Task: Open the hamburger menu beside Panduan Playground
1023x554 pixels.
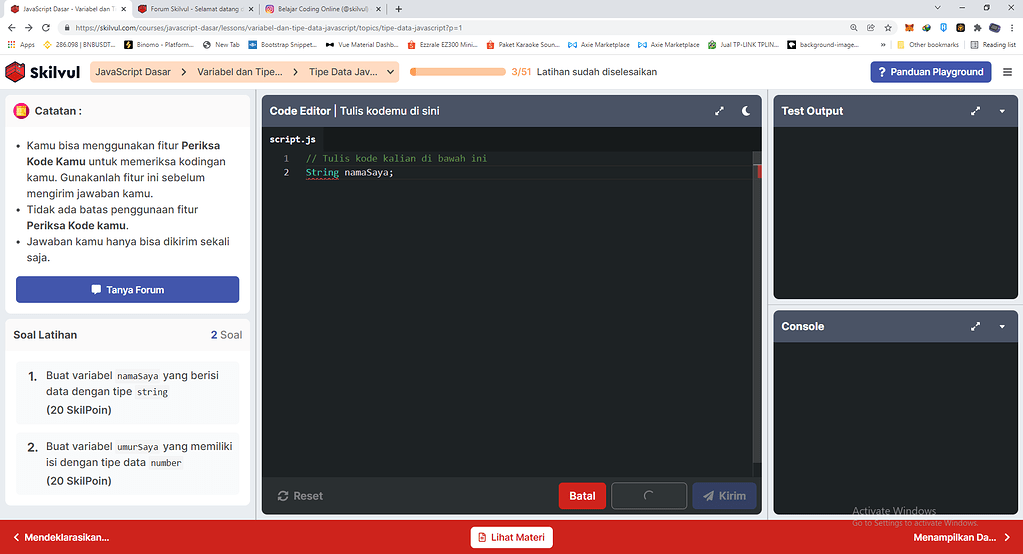Action: (1007, 72)
